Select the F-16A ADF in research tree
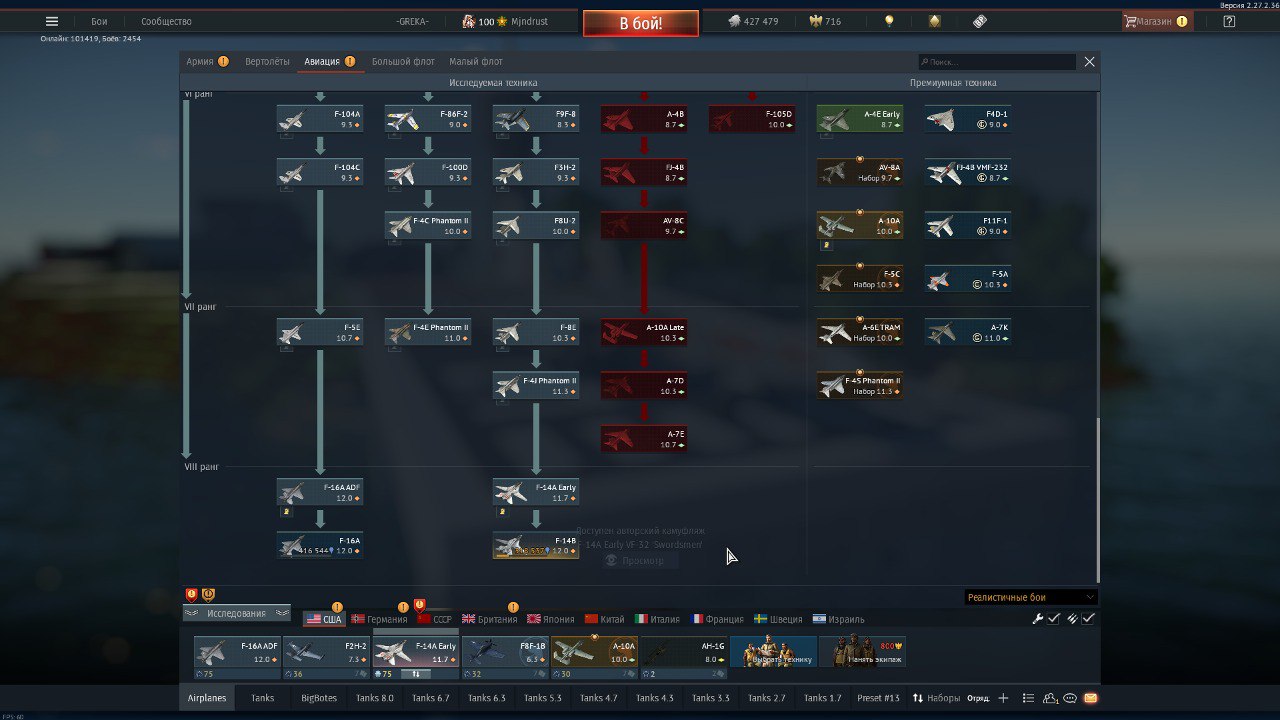Viewport: 1280px width, 720px height. tap(320, 492)
